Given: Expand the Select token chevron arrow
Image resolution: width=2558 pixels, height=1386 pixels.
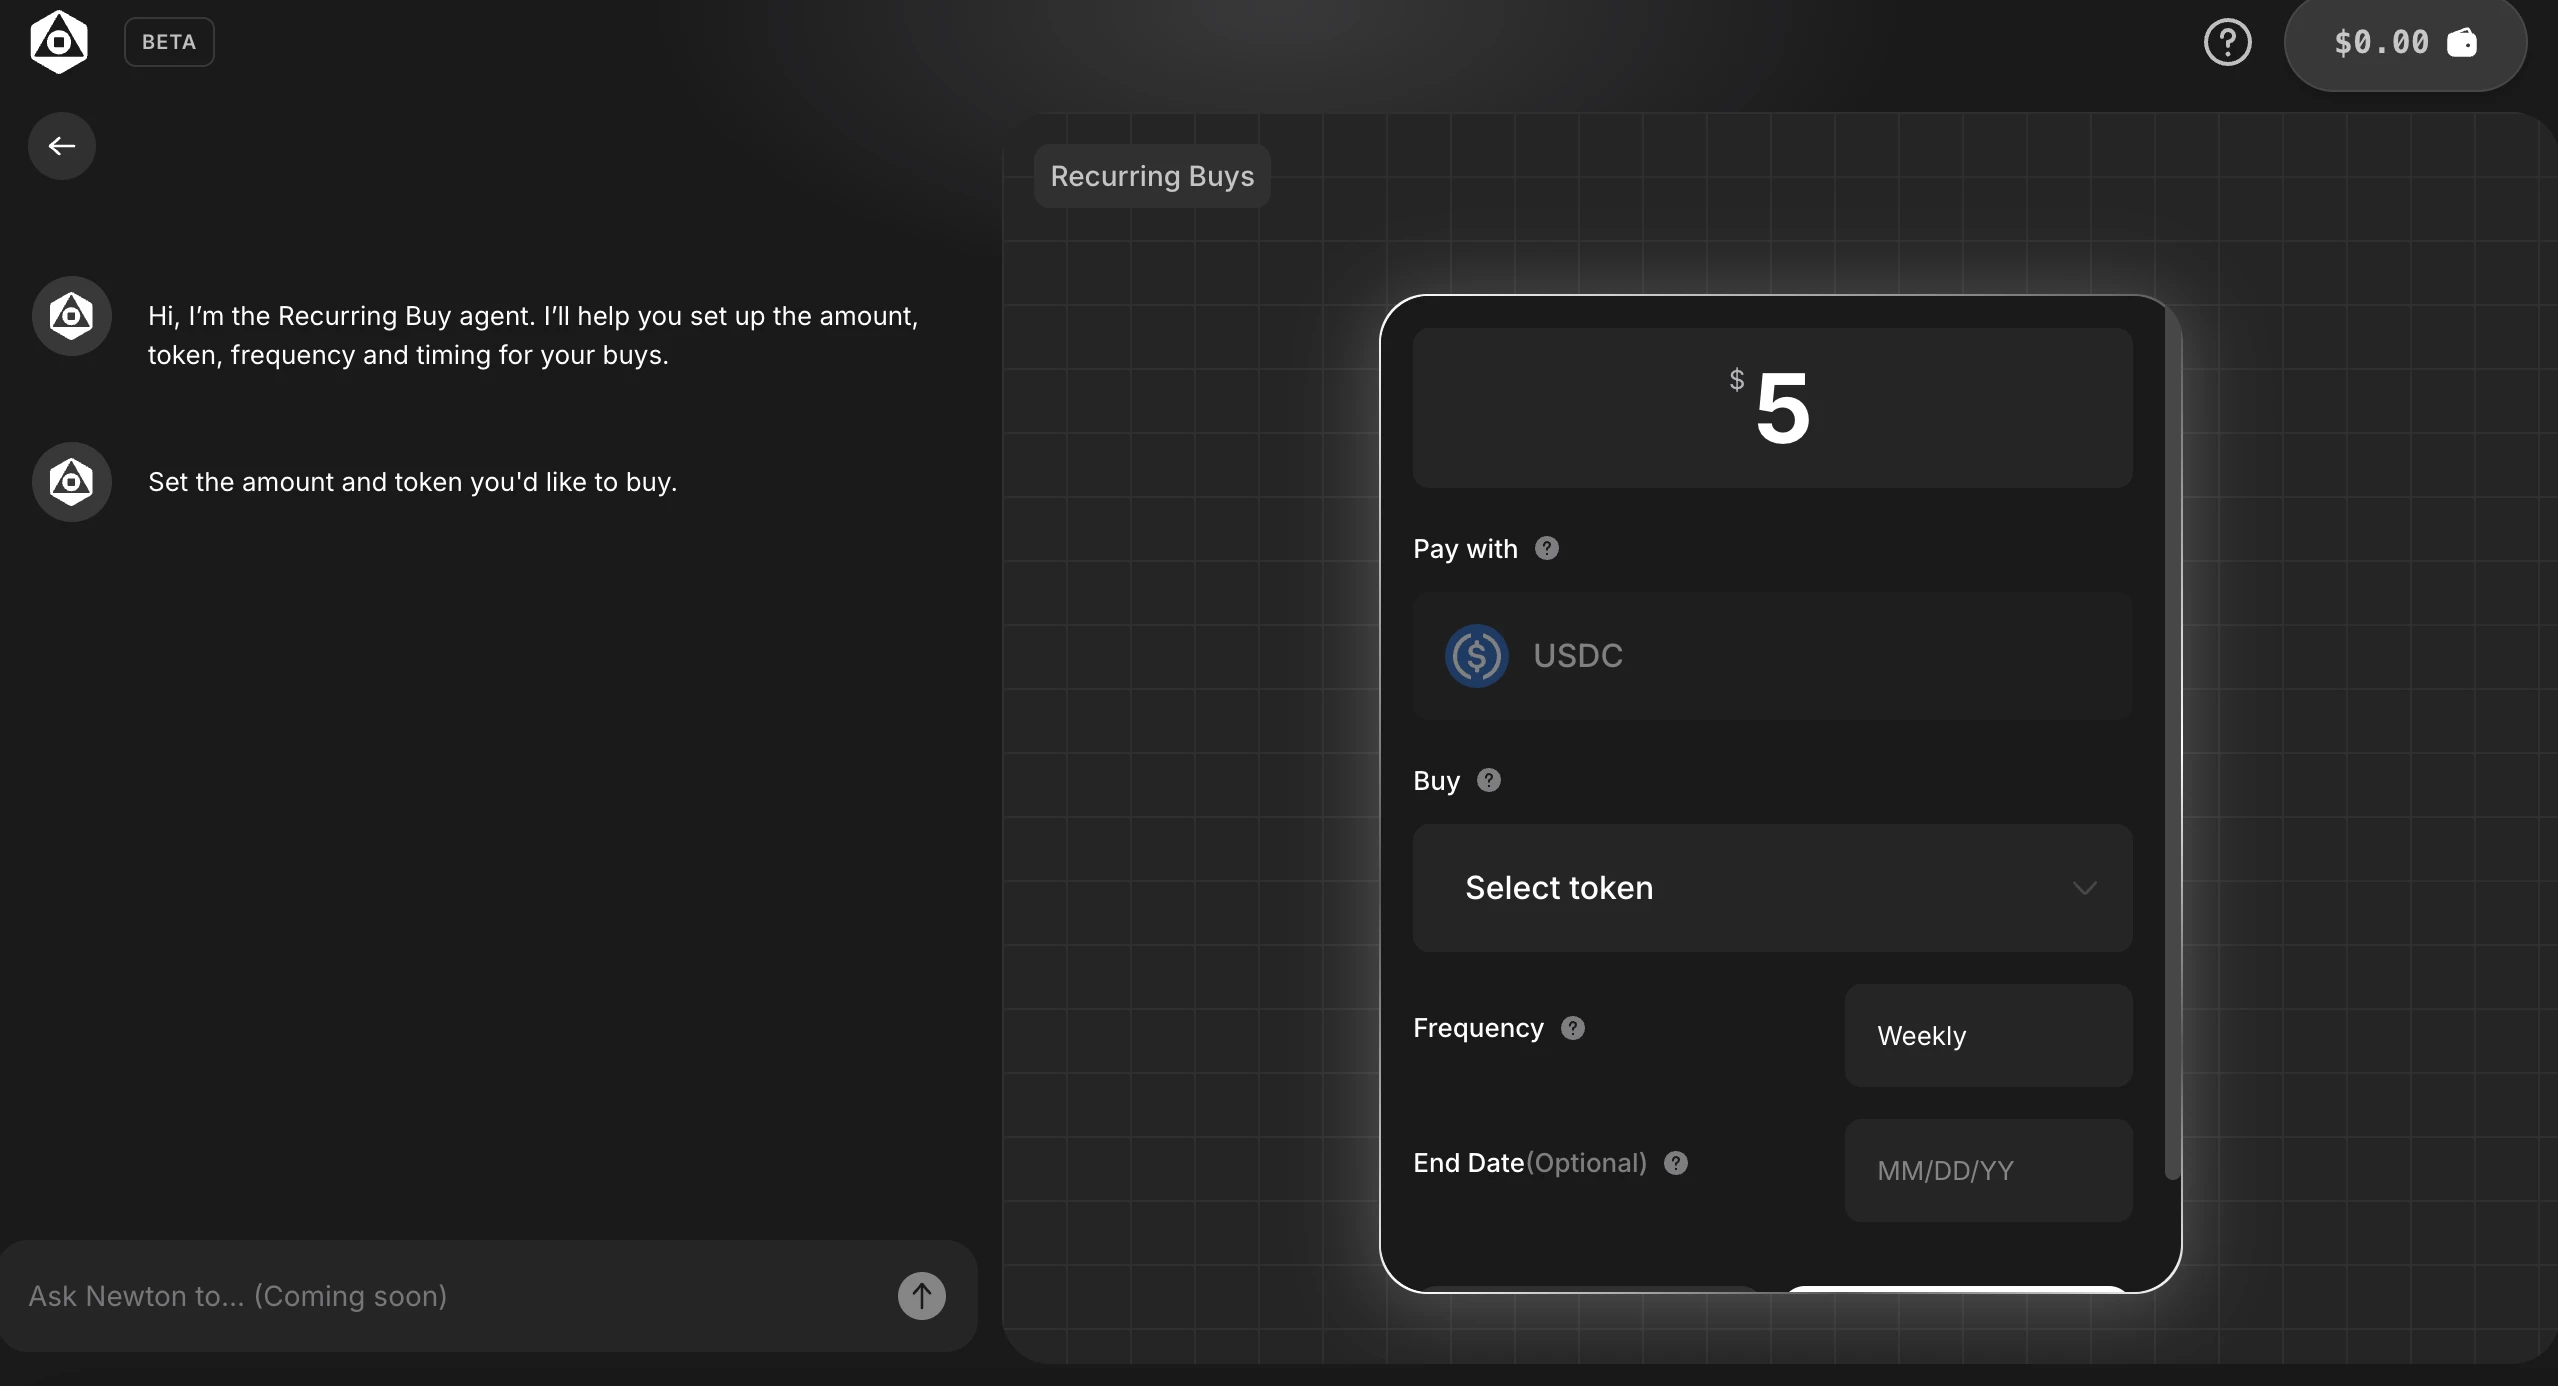Looking at the screenshot, I should (2084, 888).
